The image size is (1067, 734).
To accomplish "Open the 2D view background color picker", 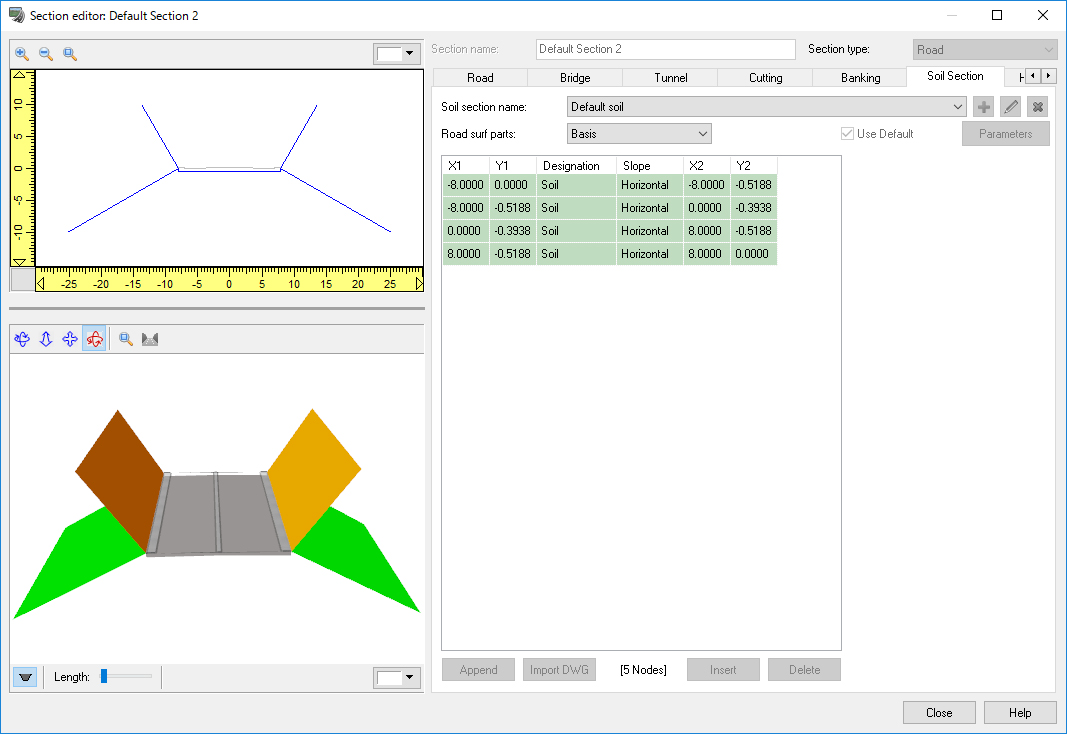I will click(x=397, y=54).
